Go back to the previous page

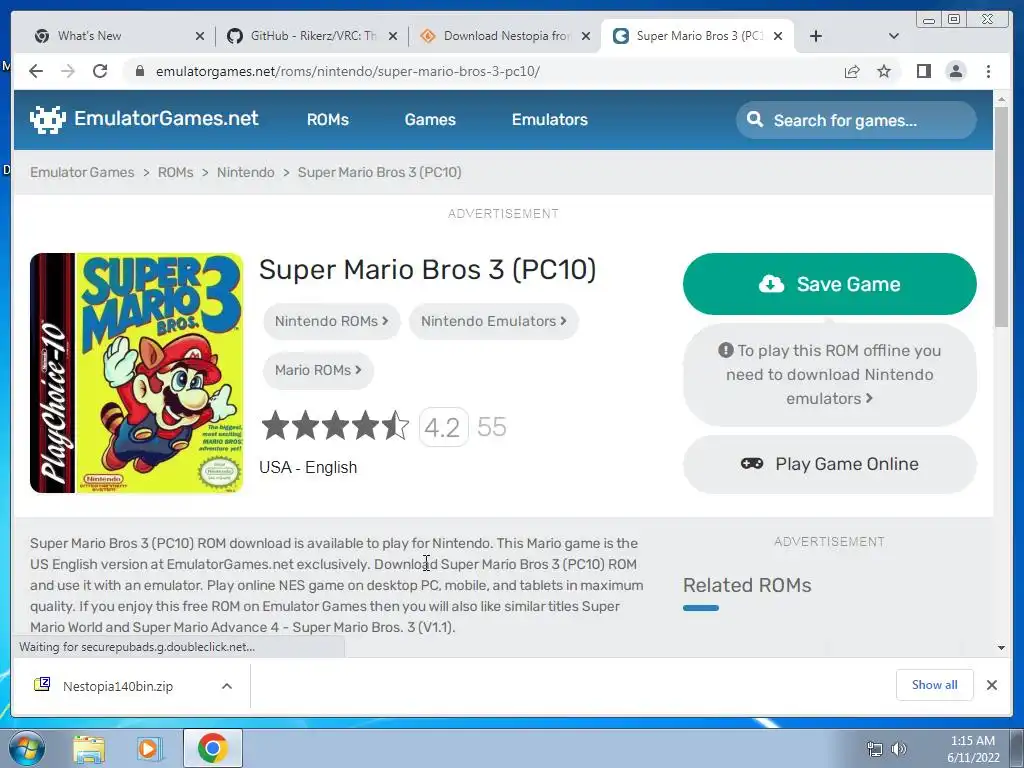coord(36,71)
